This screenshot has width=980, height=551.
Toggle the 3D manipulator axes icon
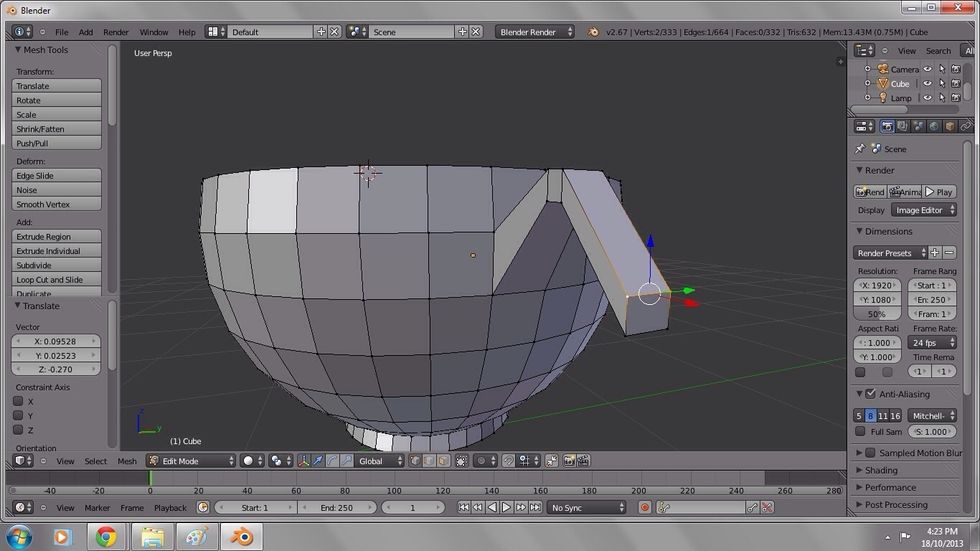coord(304,461)
